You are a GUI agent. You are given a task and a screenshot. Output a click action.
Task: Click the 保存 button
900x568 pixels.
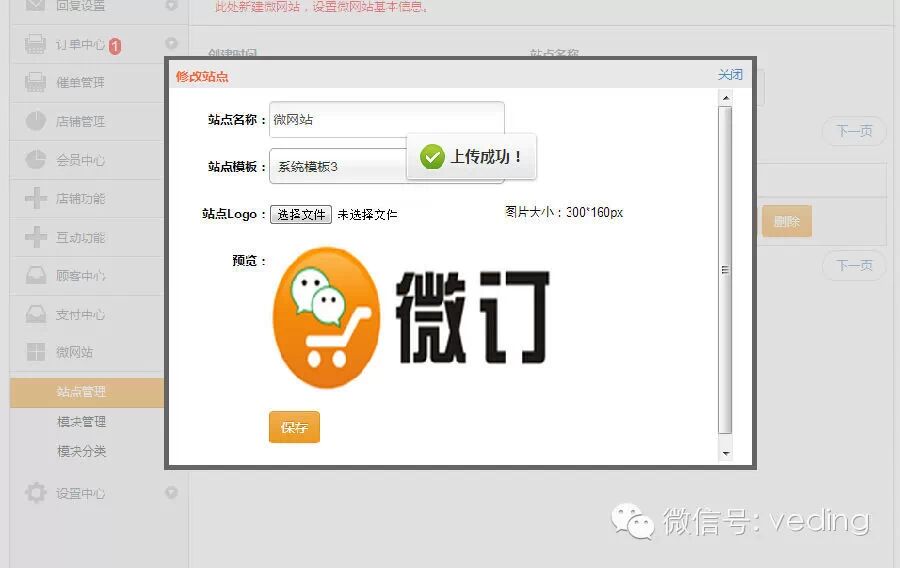[x=294, y=427]
